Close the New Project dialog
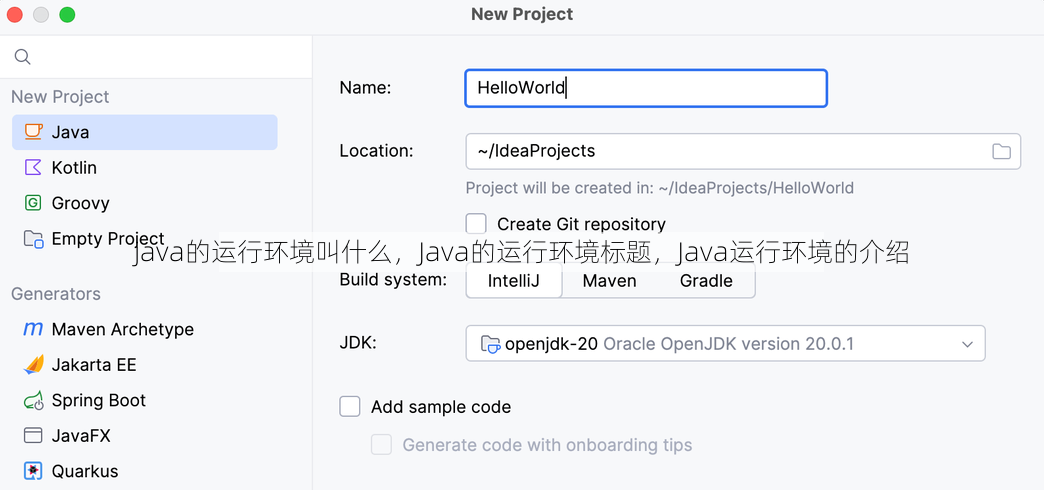The height and width of the screenshot is (490, 1044). tap(15, 15)
